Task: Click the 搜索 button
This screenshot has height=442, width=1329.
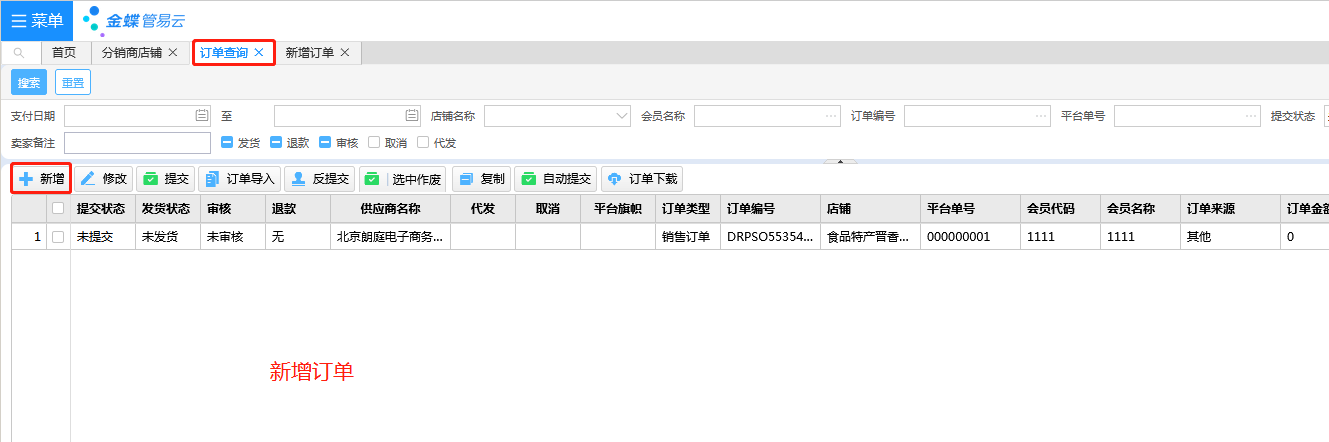Action: (29, 83)
